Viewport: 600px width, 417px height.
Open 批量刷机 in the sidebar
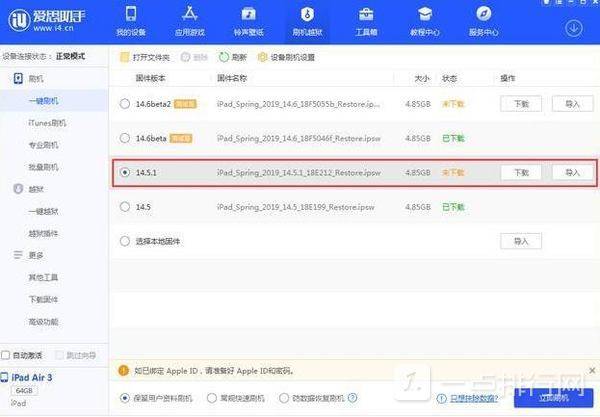[43, 167]
